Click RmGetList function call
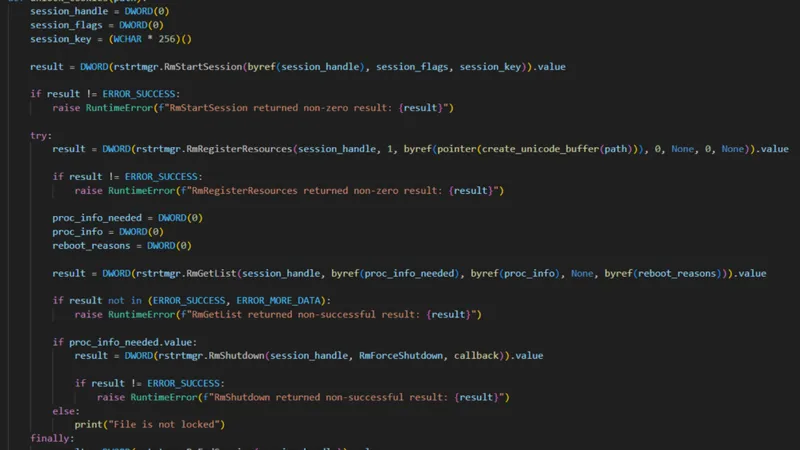The width and height of the screenshot is (800, 450). pos(211,273)
